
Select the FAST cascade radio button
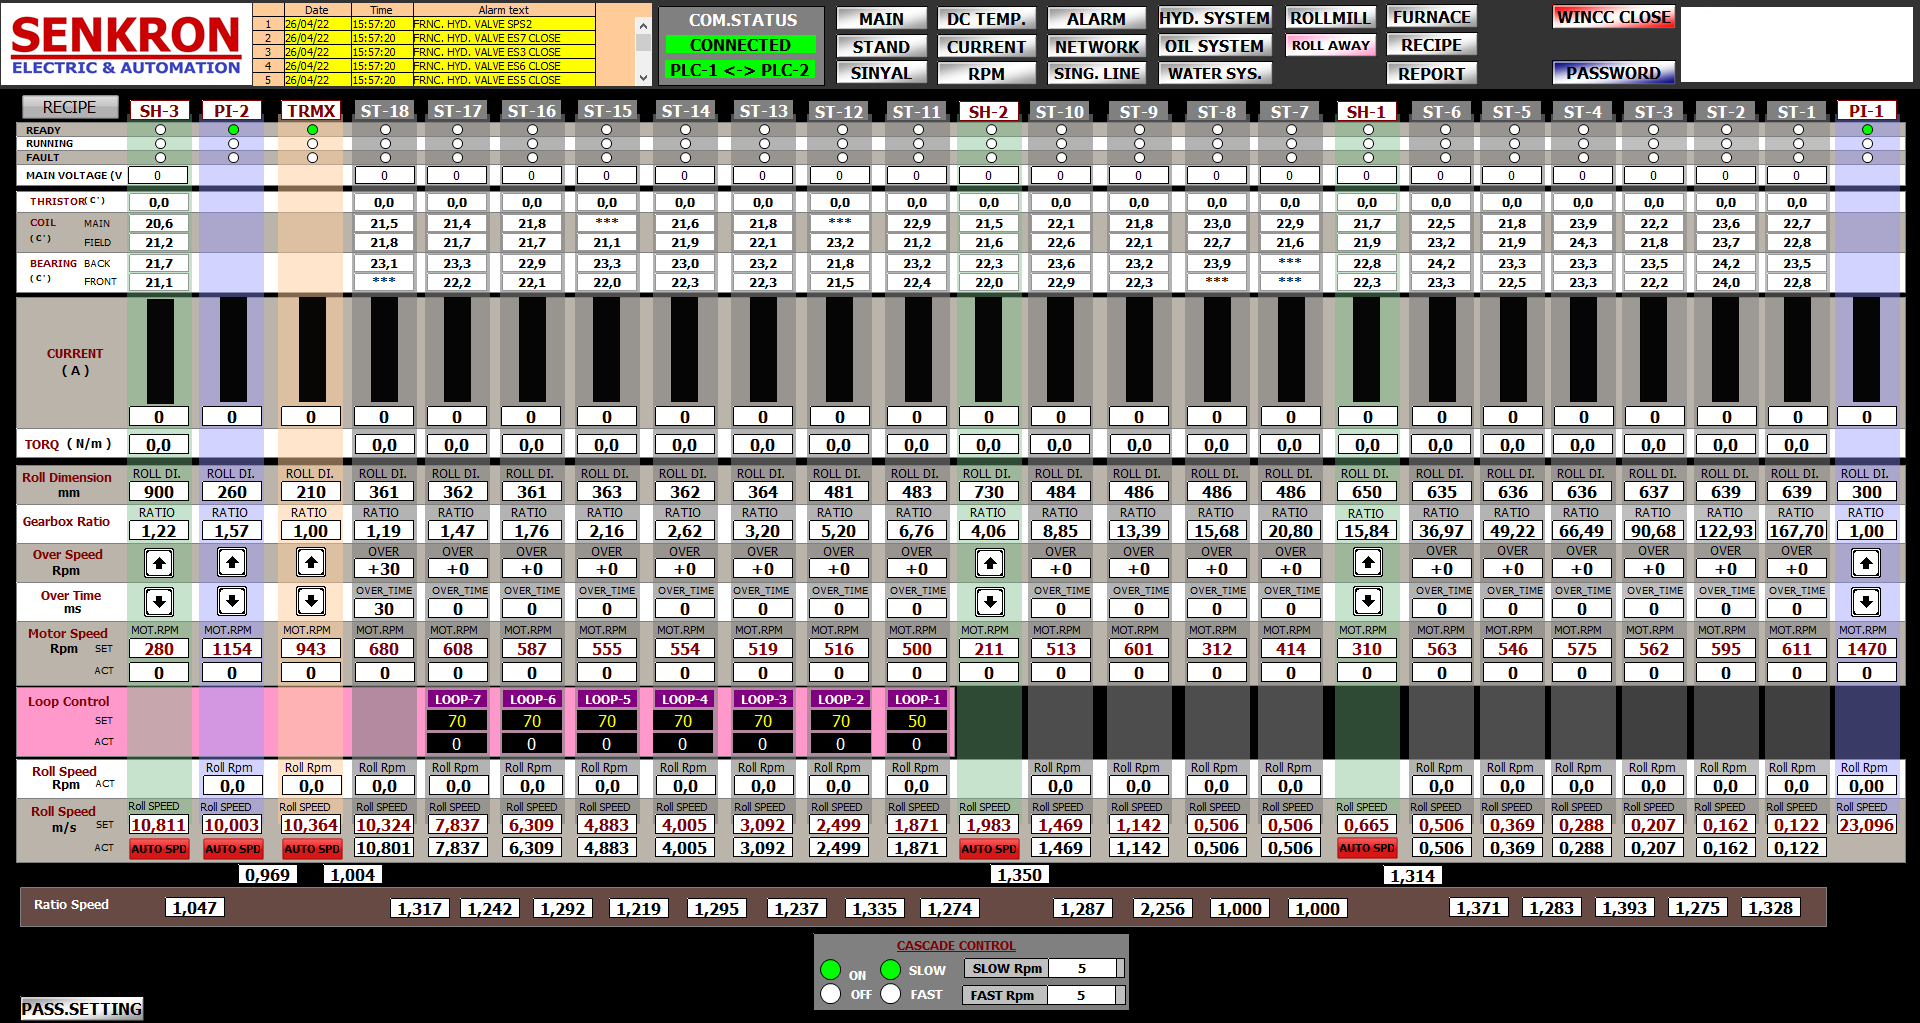(x=891, y=994)
